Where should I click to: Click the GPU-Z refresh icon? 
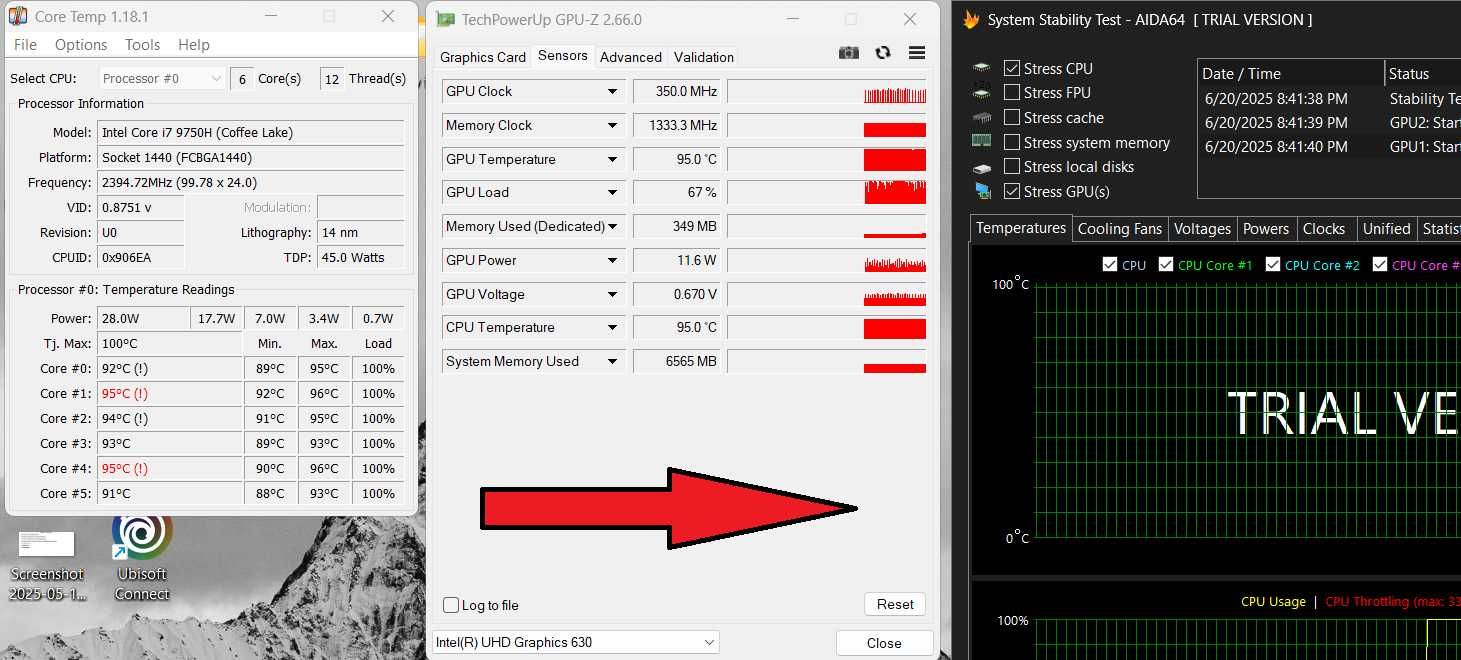882,53
